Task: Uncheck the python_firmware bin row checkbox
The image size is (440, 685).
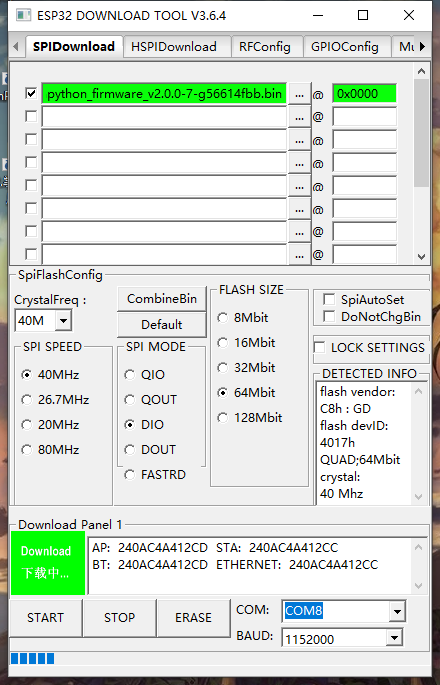Action: (31, 93)
